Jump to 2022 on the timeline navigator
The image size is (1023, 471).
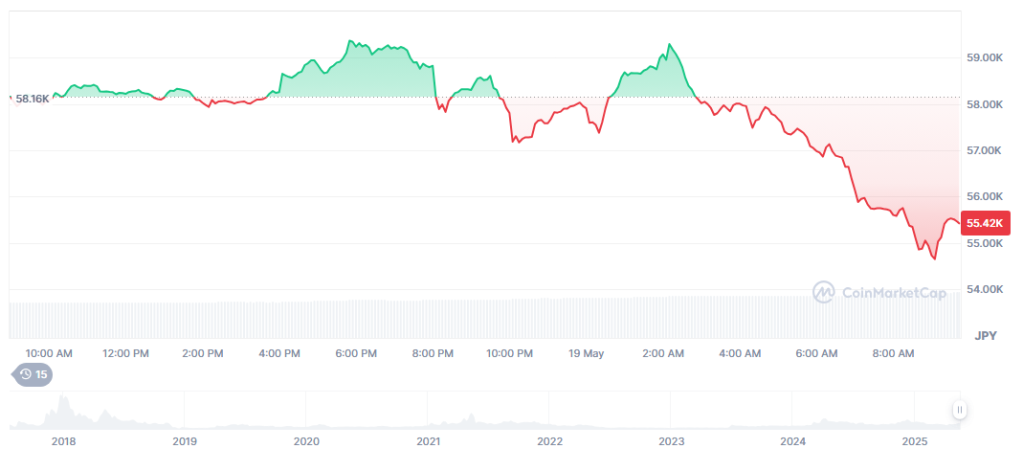[x=549, y=441]
